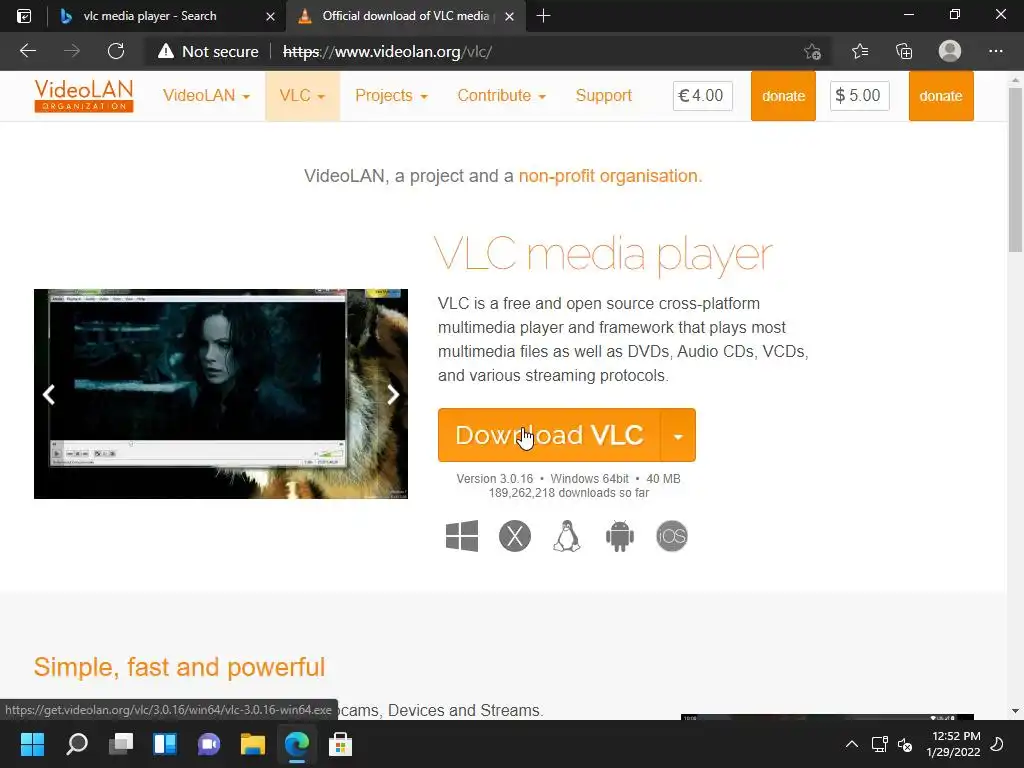Show hidden tray icons chevron
The height and width of the screenshot is (768, 1024).
[852, 744]
